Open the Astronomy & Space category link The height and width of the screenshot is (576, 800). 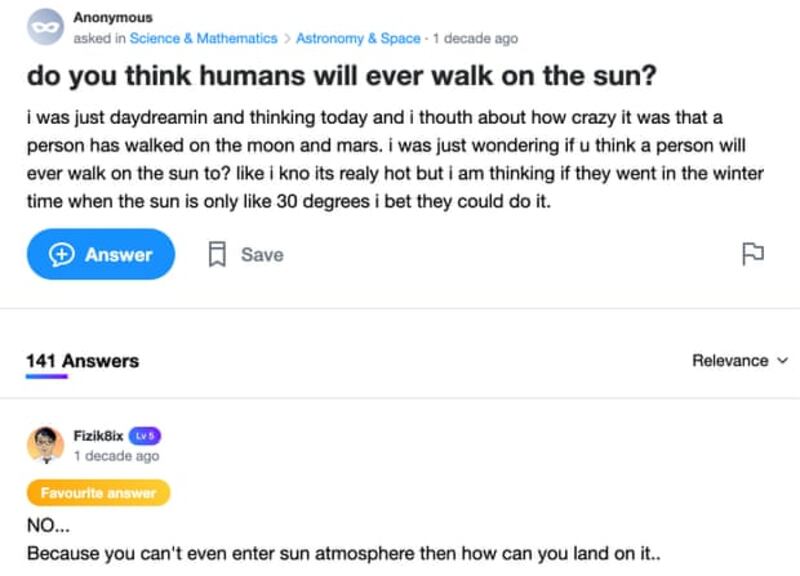tap(358, 38)
